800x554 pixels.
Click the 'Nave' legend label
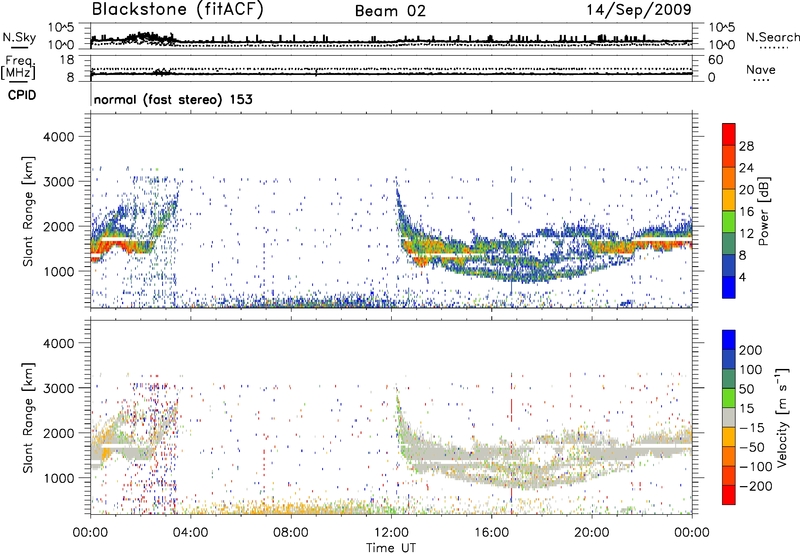tap(761, 69)
